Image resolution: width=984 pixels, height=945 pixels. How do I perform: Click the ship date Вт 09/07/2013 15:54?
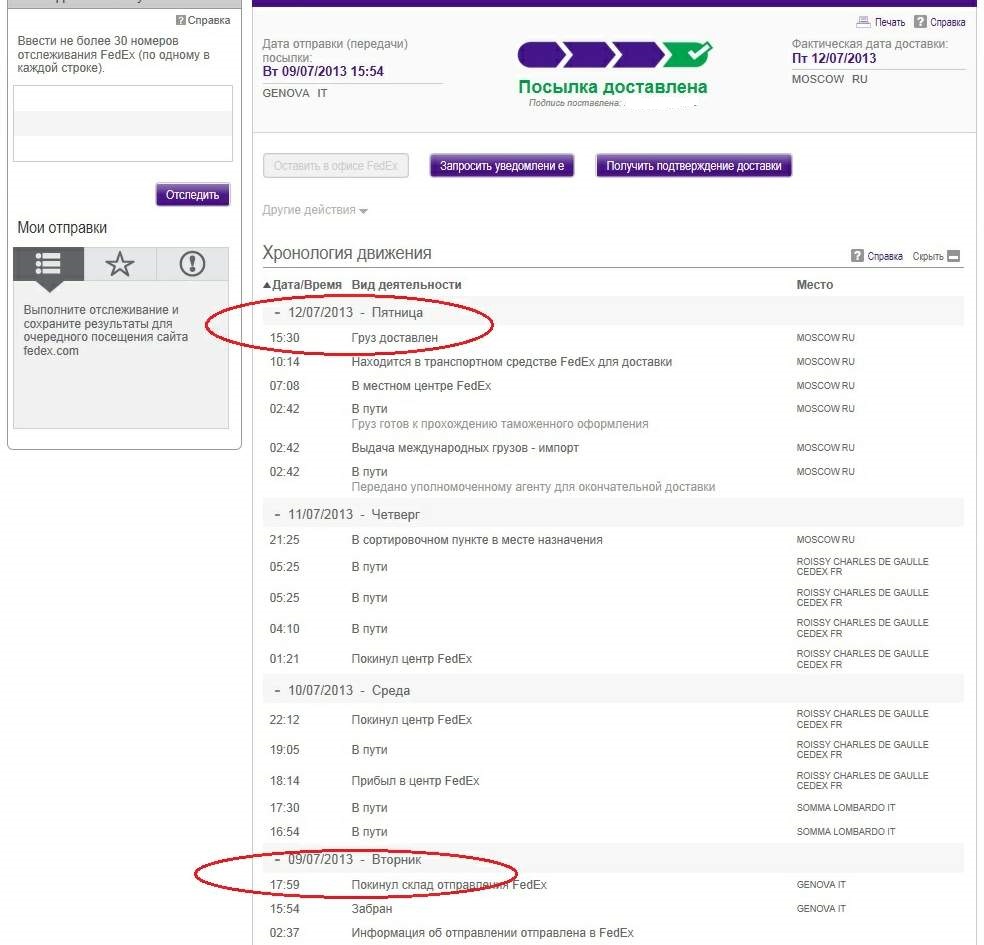(x=323, y=72)
